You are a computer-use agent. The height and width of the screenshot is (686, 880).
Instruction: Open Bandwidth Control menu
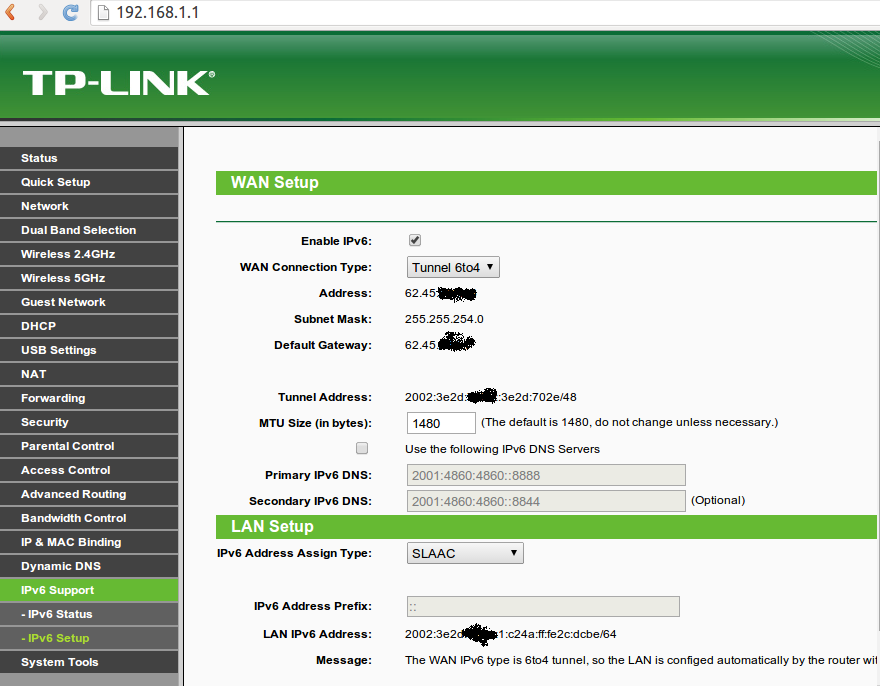[89, 518]
